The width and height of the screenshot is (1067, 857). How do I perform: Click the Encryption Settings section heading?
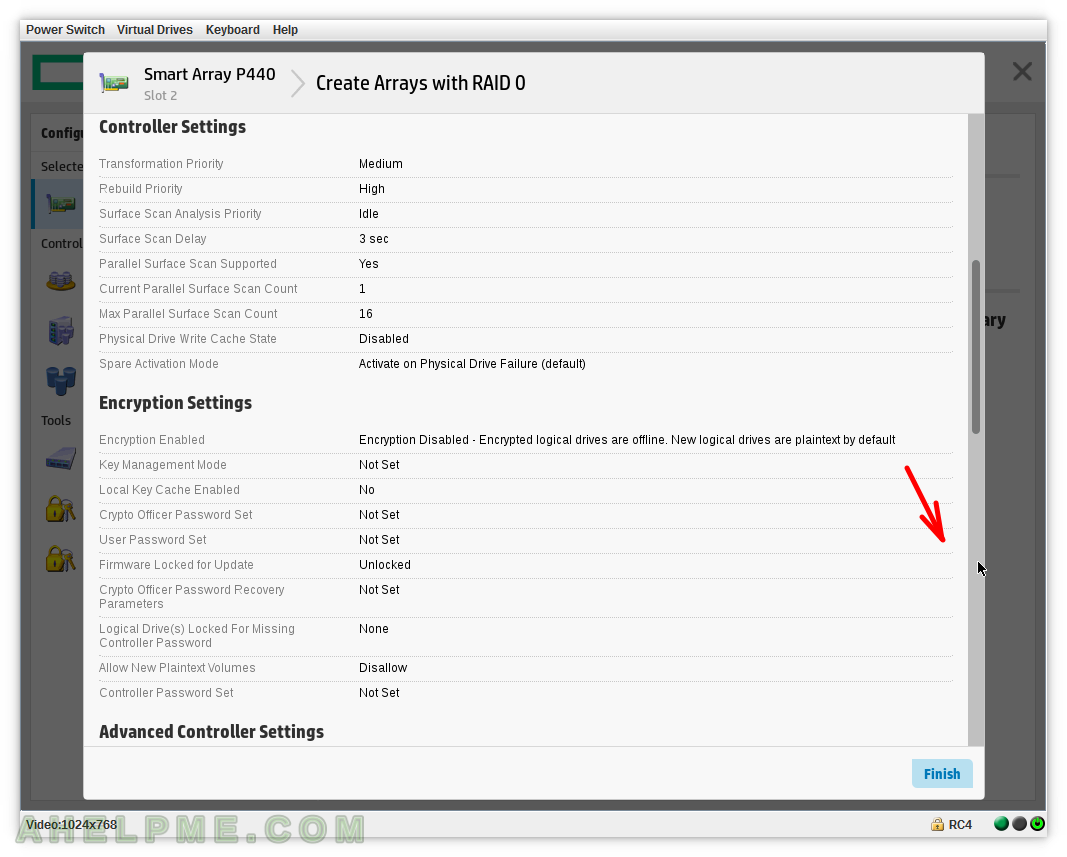click(175, 403)
